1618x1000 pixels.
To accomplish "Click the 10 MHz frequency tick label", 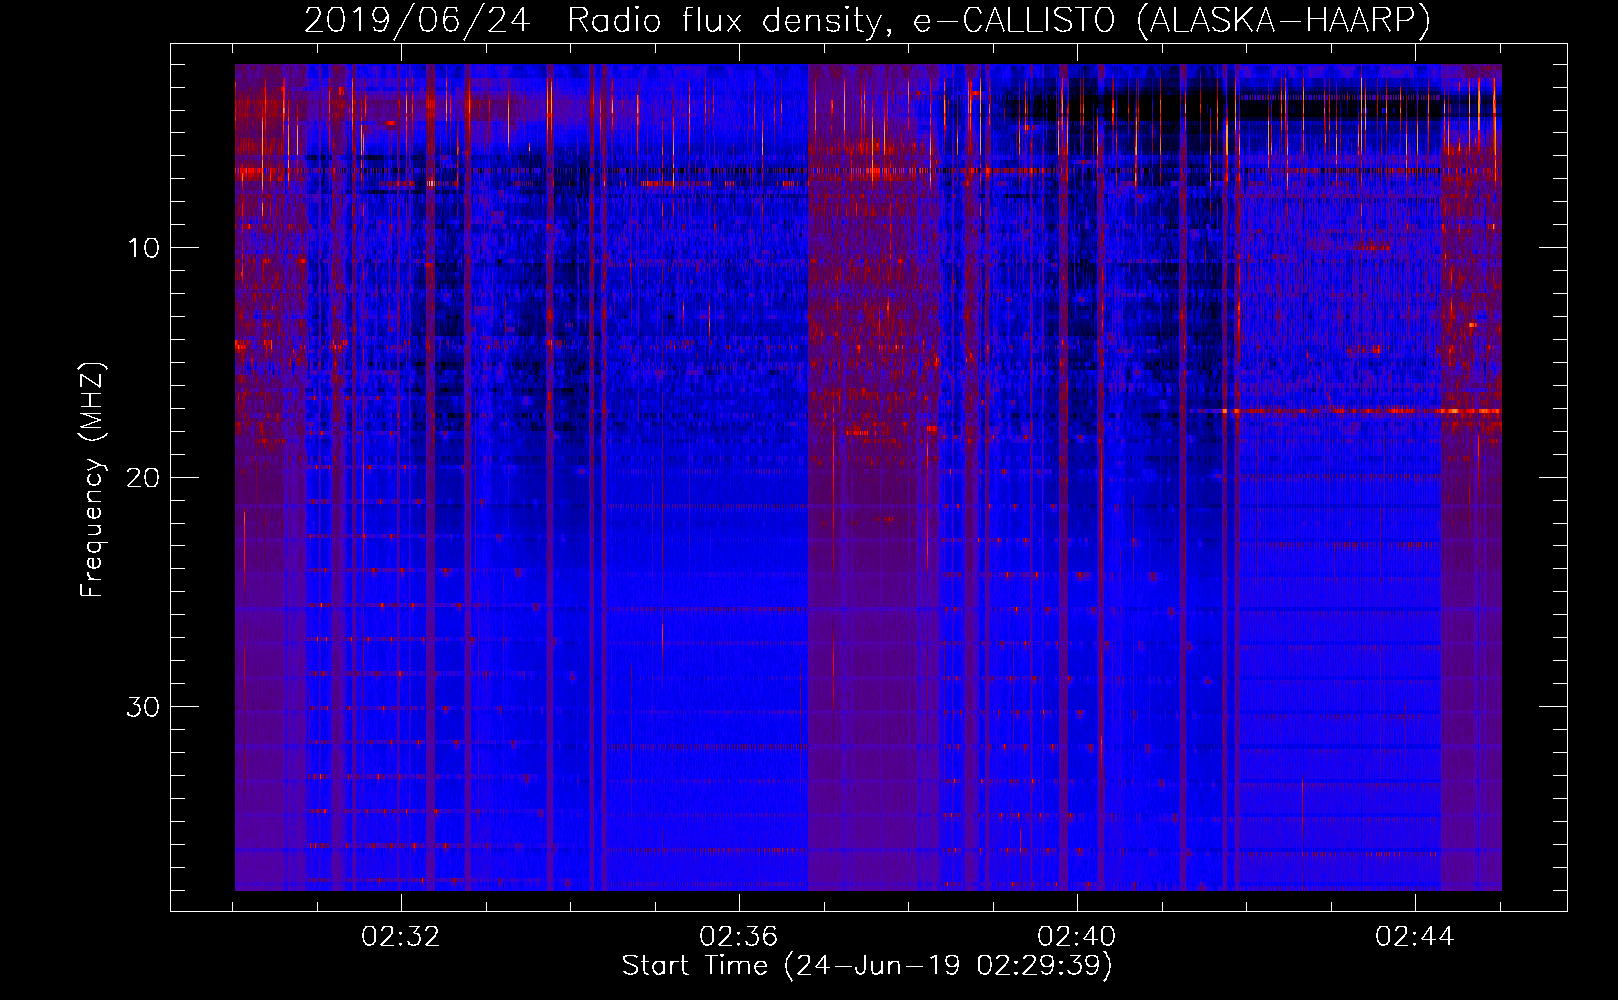I will (x=144, y=248).
